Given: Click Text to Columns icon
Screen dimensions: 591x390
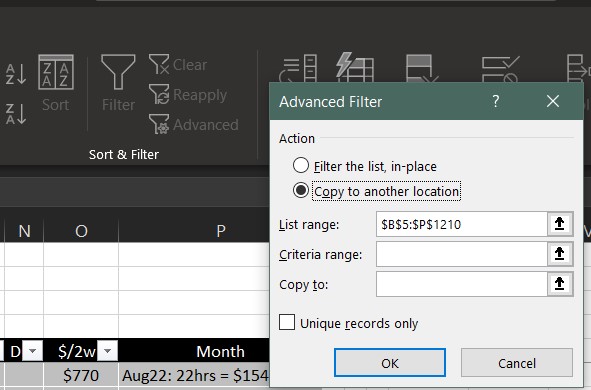Looking at the screenshot, I should (x=298, y=69).
